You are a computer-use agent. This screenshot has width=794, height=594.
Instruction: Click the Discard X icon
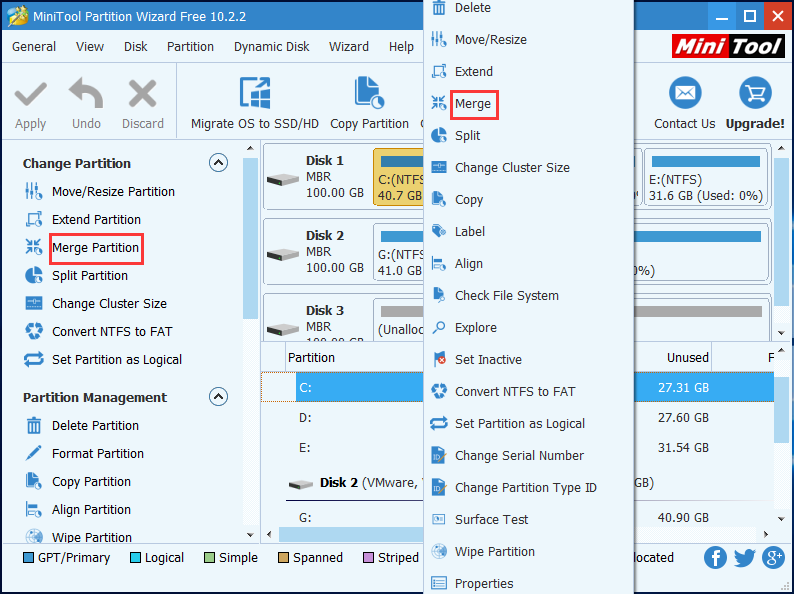pyautogui.click(x=142, y=94)
